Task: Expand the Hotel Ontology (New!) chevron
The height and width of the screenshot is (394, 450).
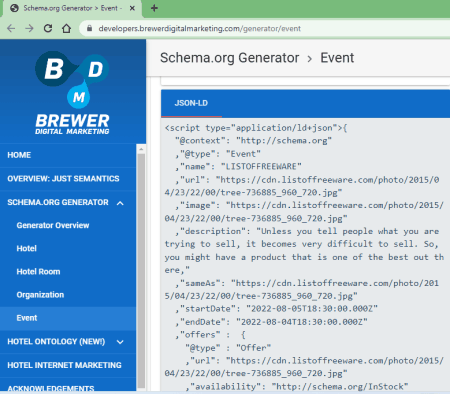Action: (x=120, y=342)
